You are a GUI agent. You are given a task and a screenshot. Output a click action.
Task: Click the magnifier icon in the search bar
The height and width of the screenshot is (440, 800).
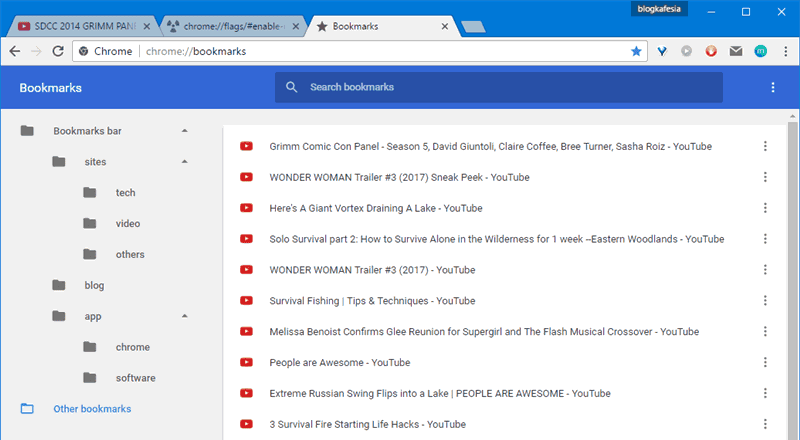[291, 87]
